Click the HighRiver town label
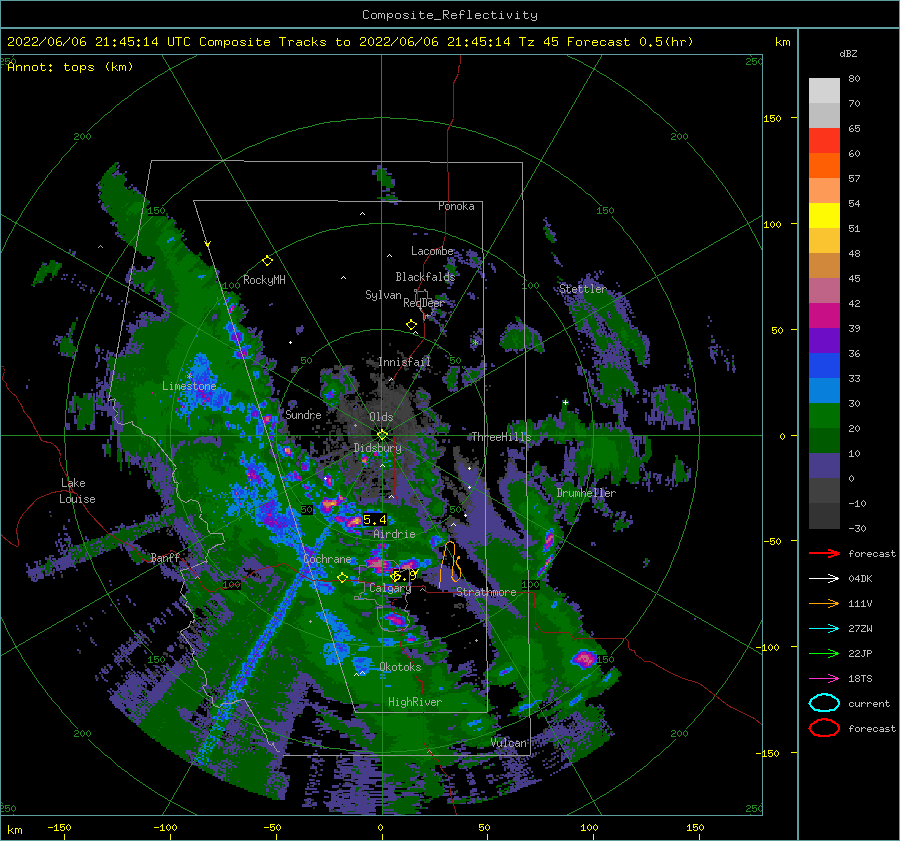The image size is (900, 841). [x=415, y=702]
